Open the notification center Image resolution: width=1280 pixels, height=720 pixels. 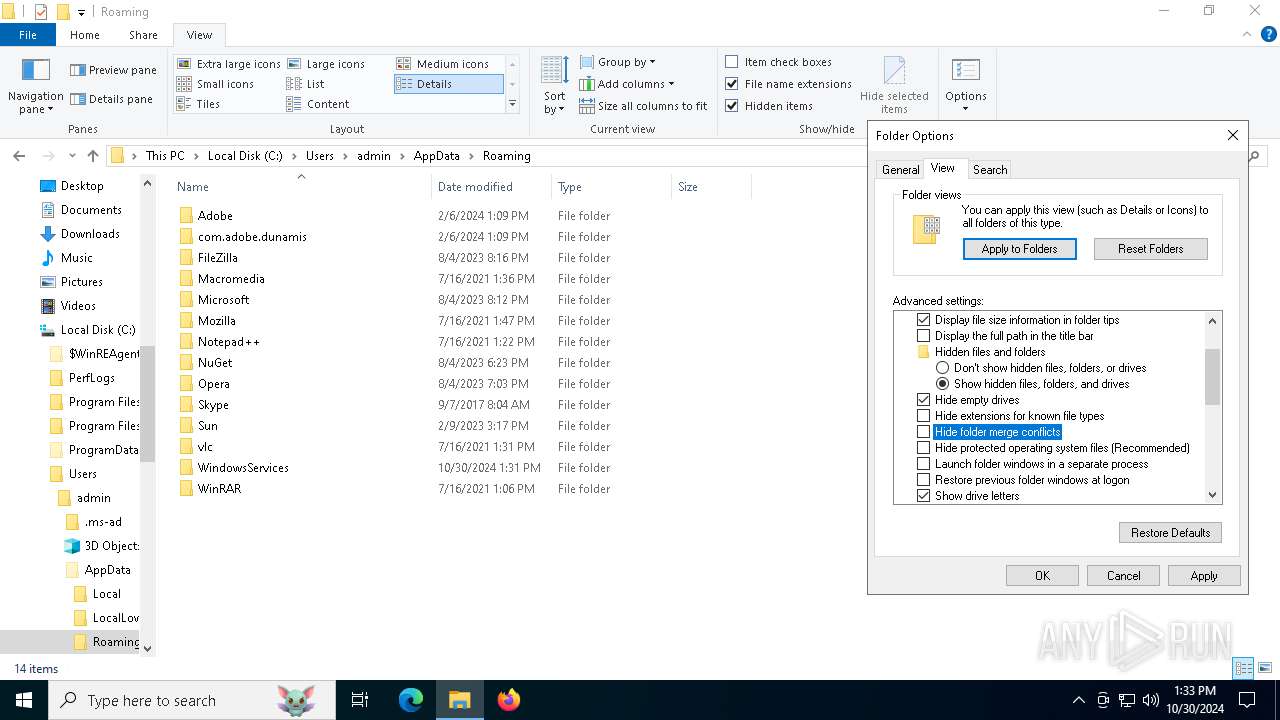pos(1247,700)
